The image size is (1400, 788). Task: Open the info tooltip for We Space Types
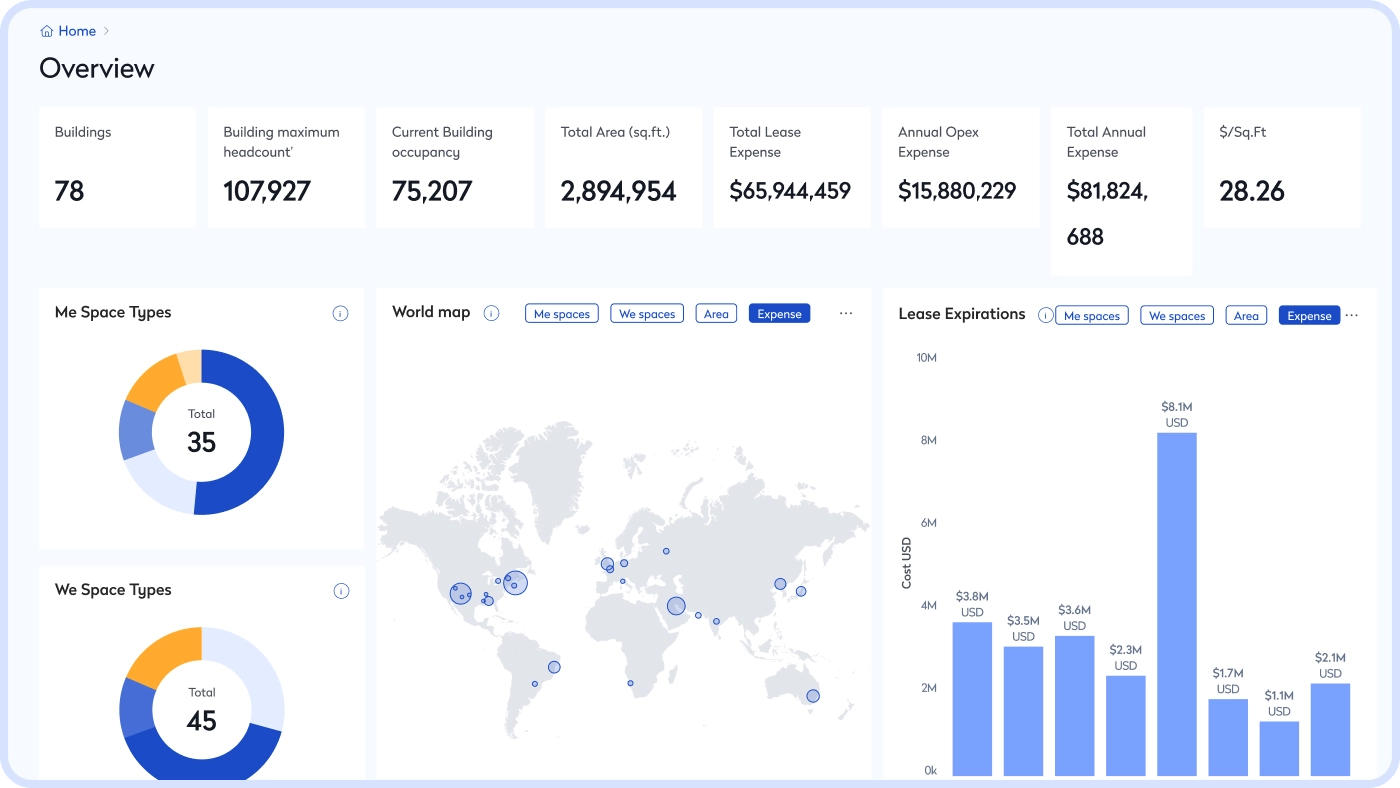(341, 590)
